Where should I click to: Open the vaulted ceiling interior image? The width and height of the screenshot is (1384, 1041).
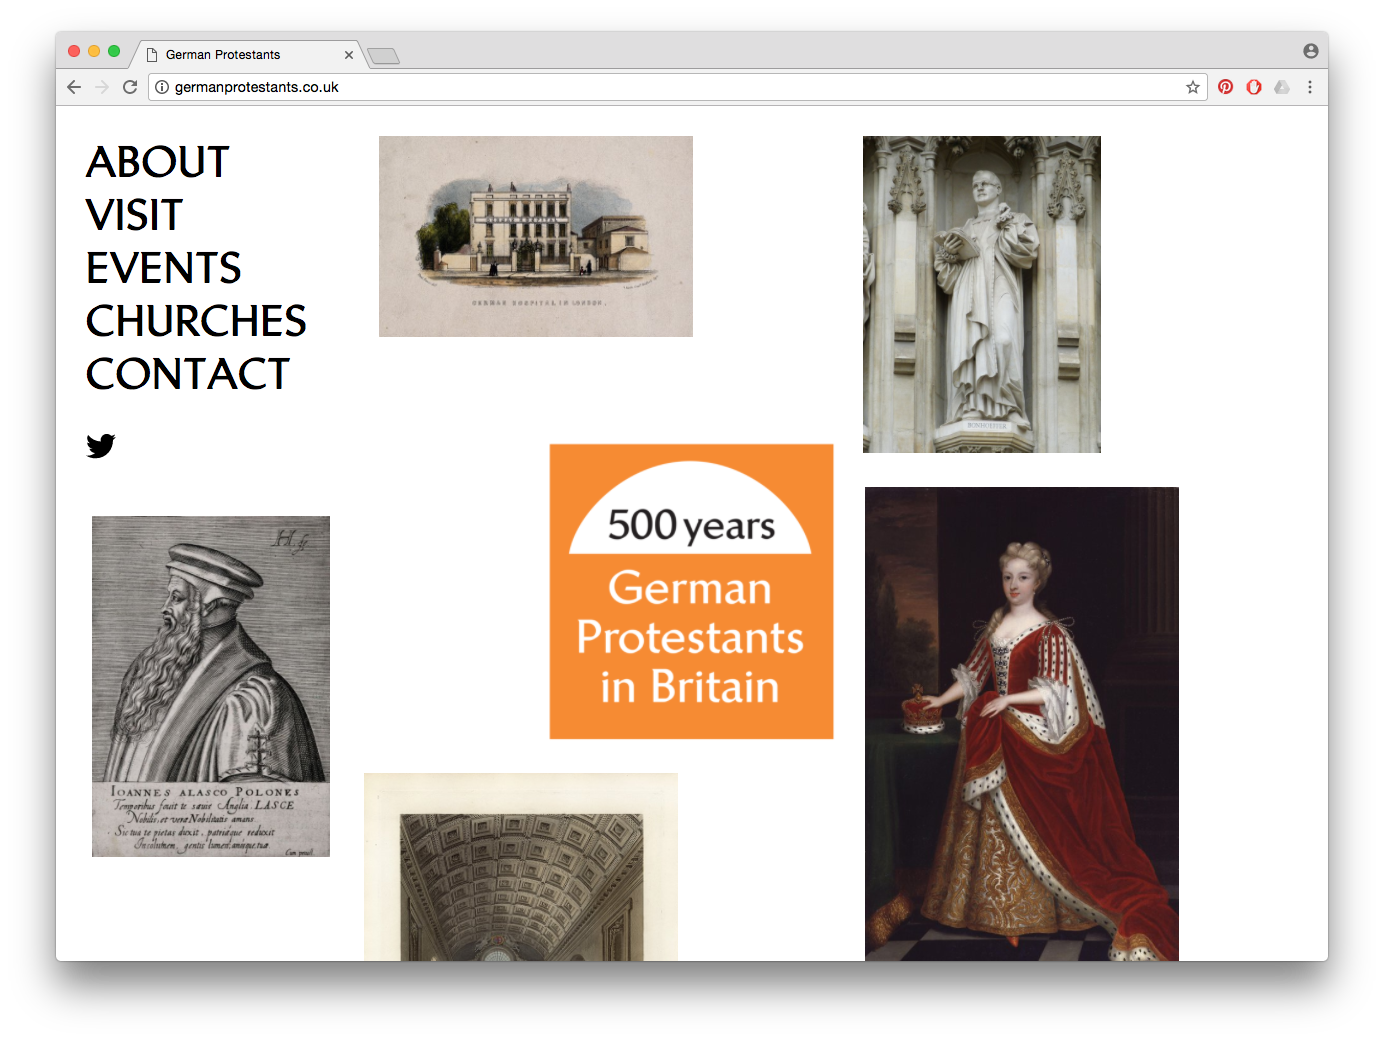[x=521, y=867]
